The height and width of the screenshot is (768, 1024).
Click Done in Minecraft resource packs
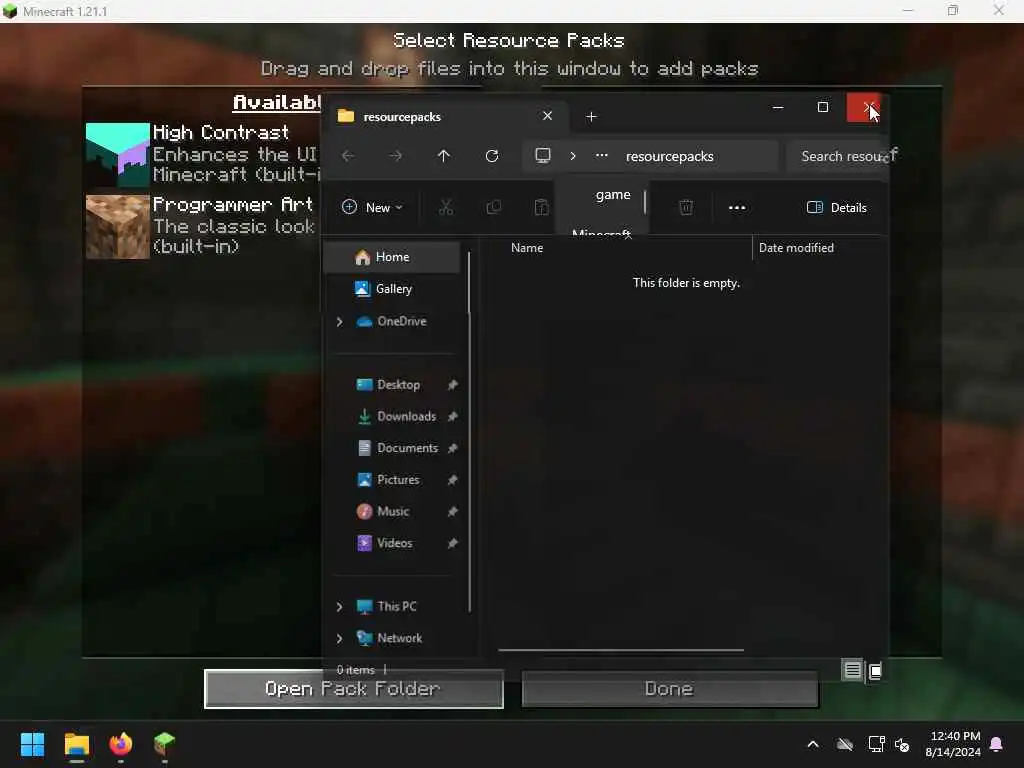point(669,689)
